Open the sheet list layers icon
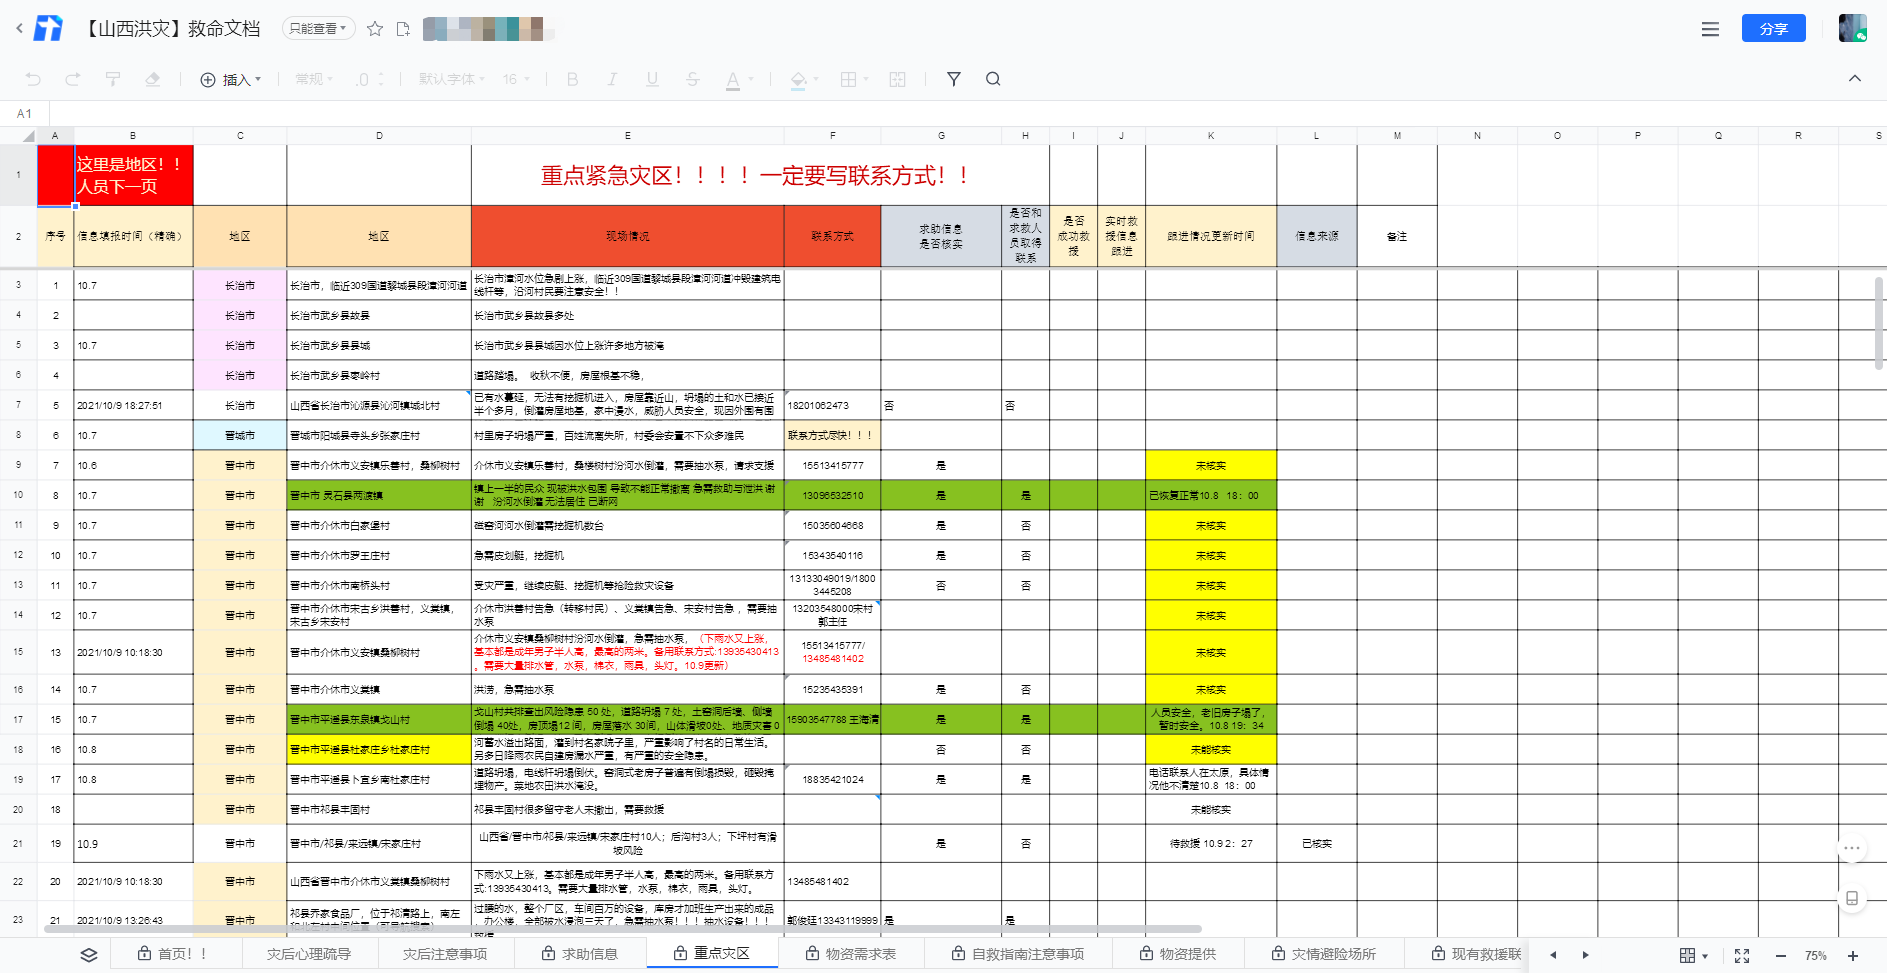Viewport: 1887px width, 973px height. (89, 955)
